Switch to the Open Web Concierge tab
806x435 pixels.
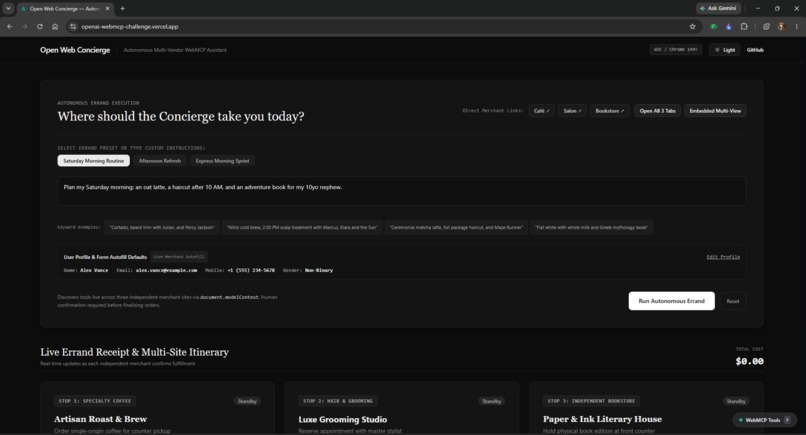point(64,8)
